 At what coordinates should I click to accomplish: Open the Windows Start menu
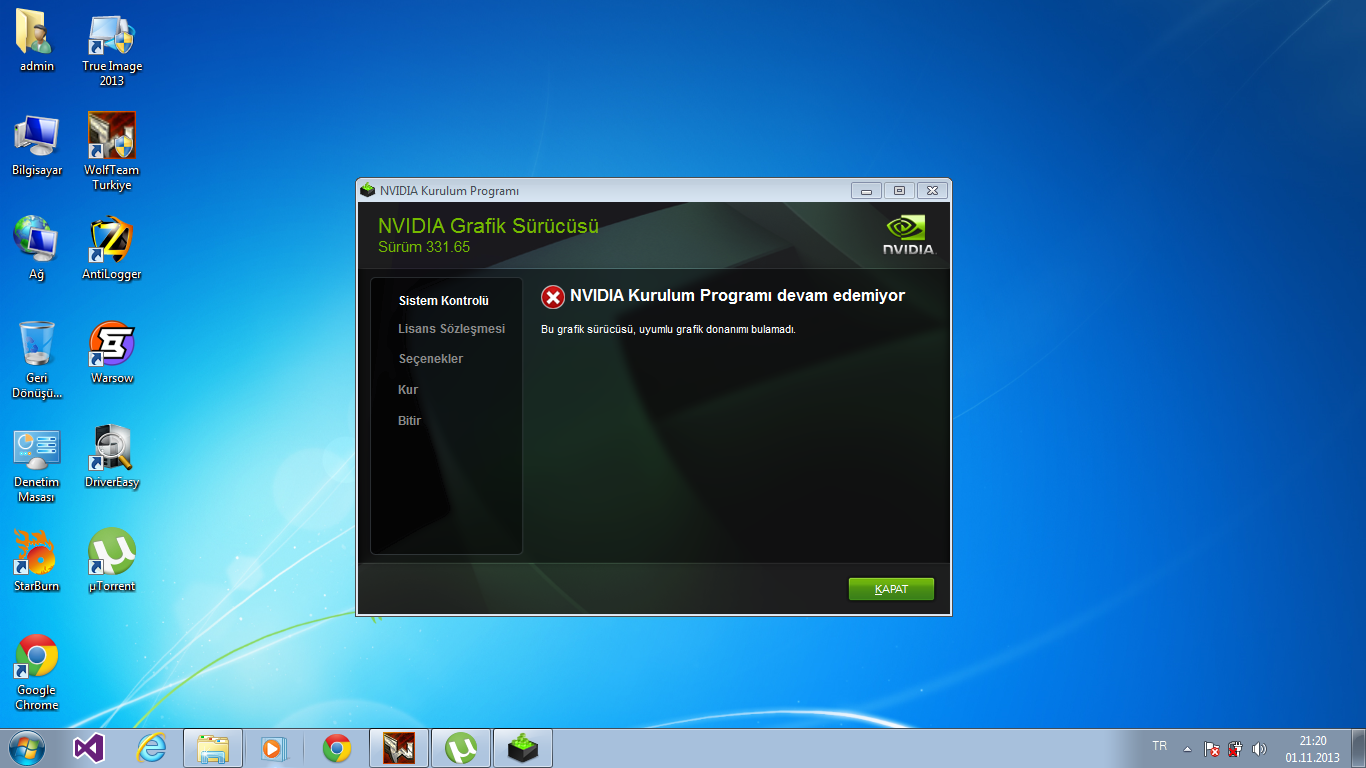coord(27,748)
